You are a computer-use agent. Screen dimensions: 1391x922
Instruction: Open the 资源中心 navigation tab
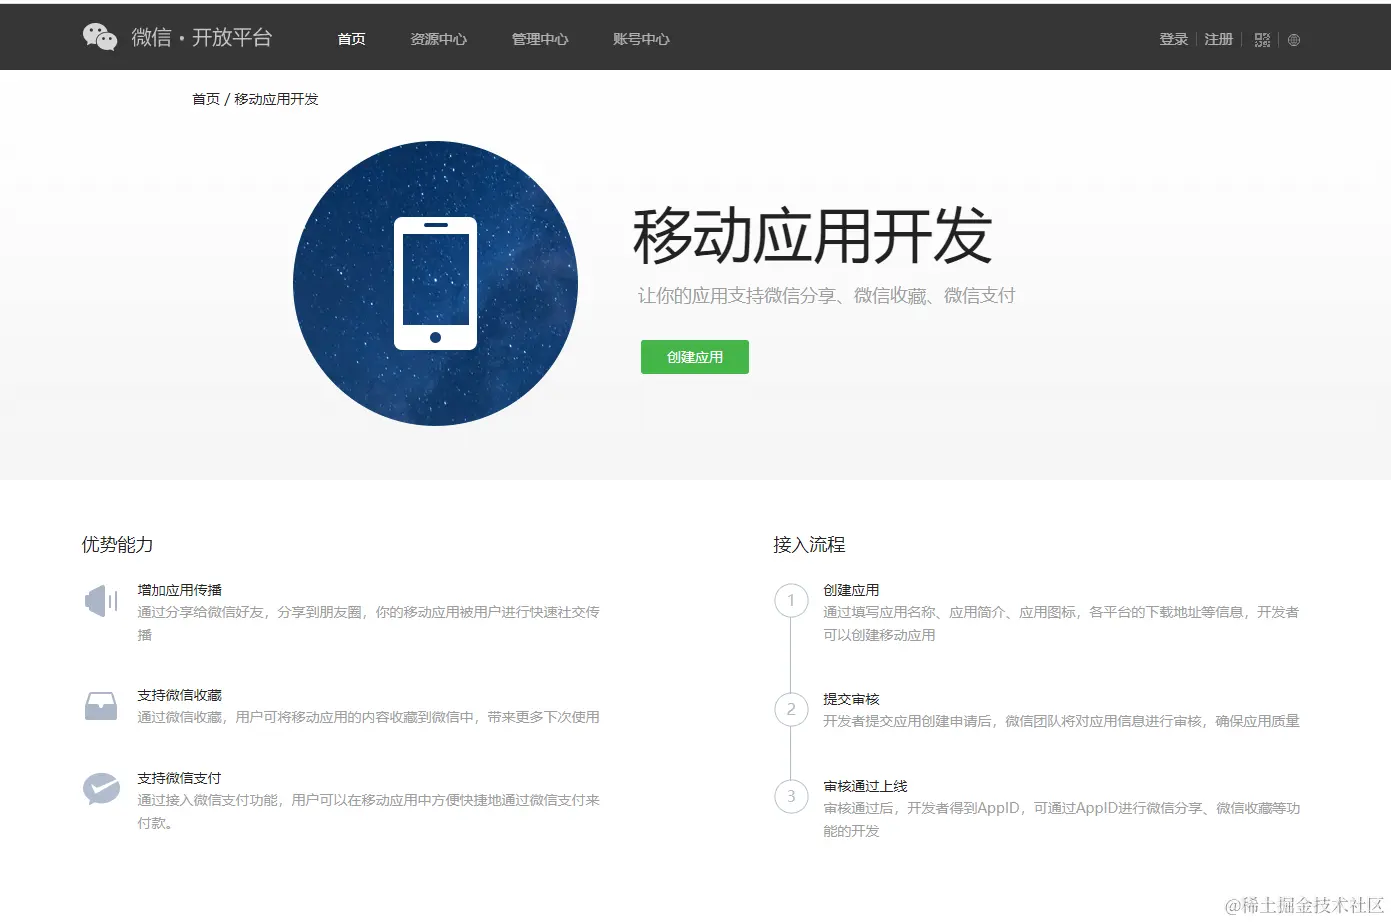click(438, 39)
